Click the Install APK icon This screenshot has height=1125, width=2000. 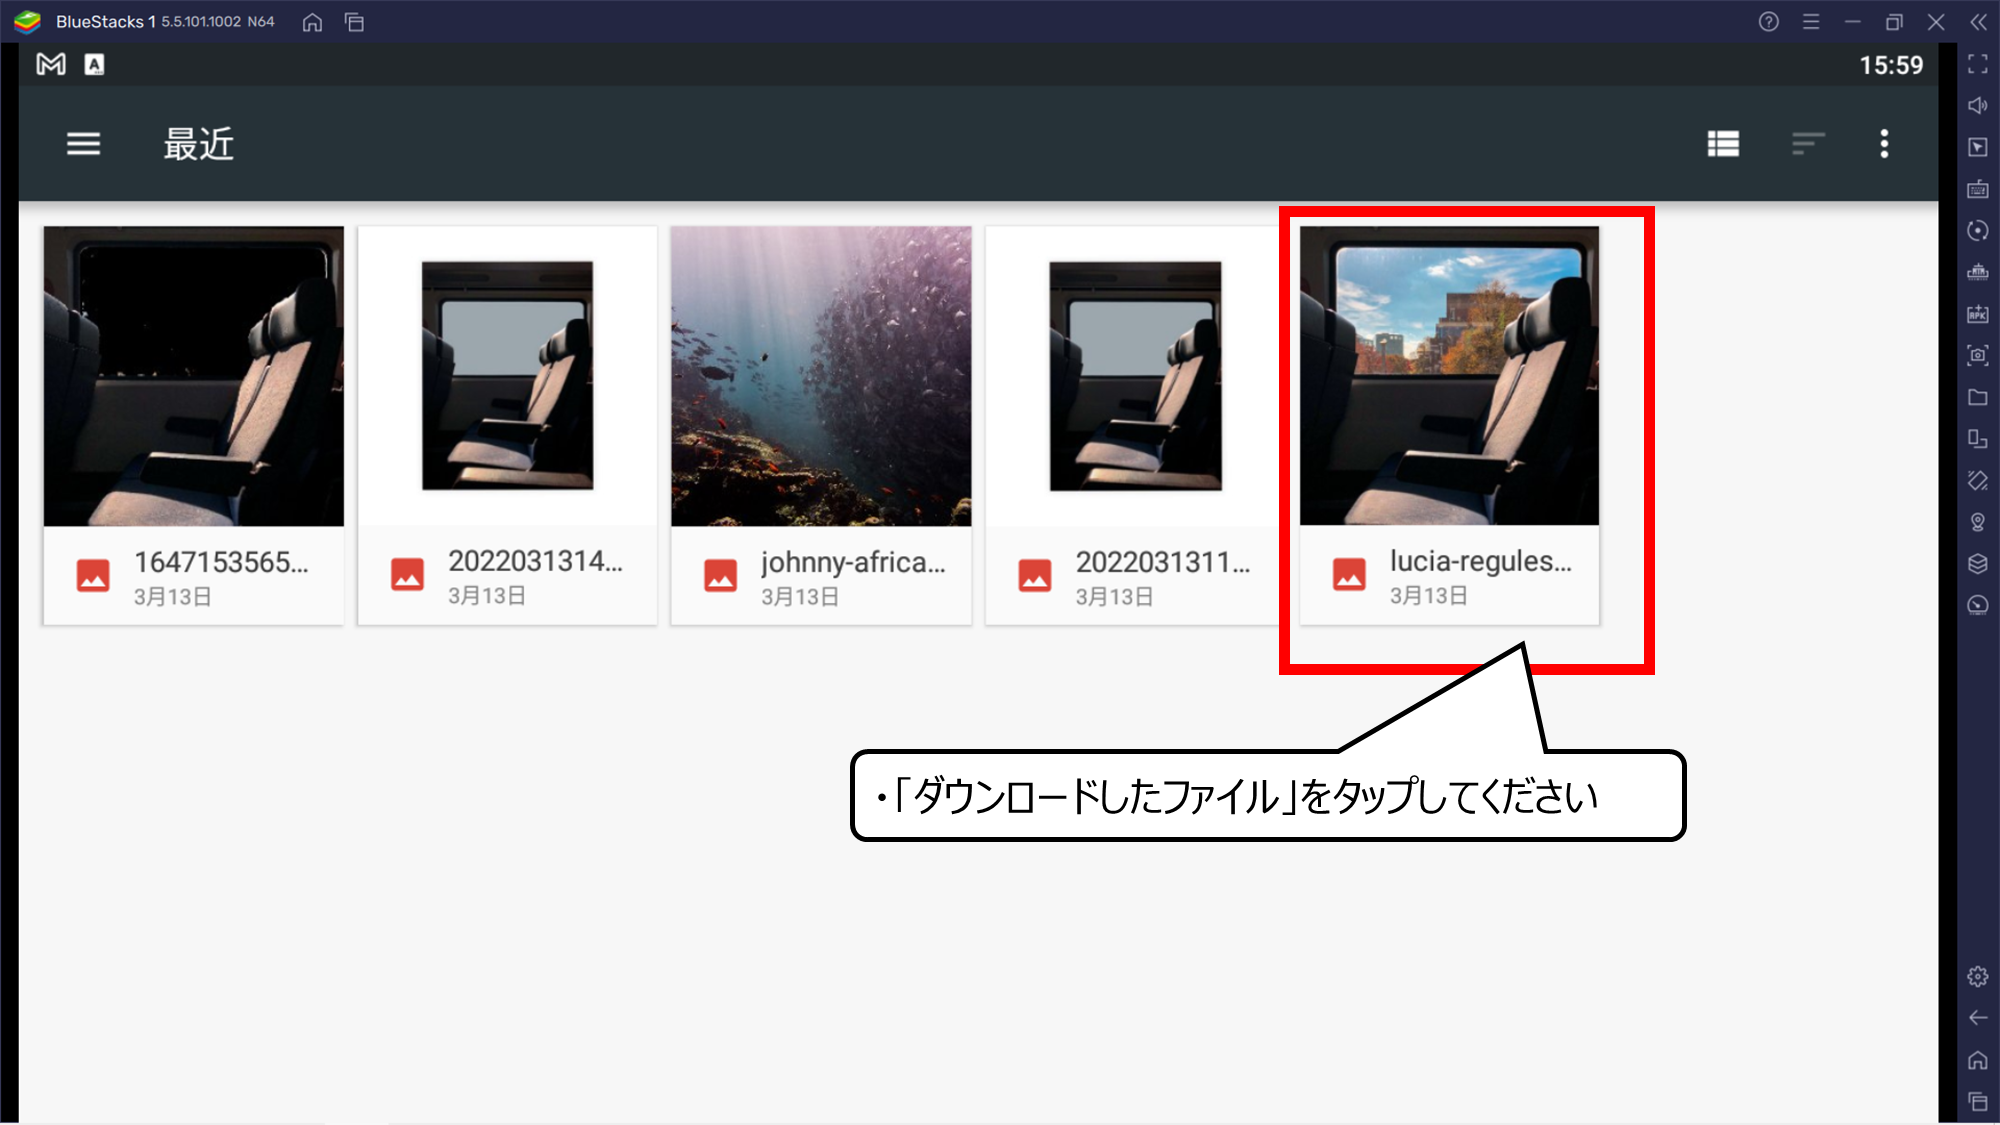pos(1978,314)
